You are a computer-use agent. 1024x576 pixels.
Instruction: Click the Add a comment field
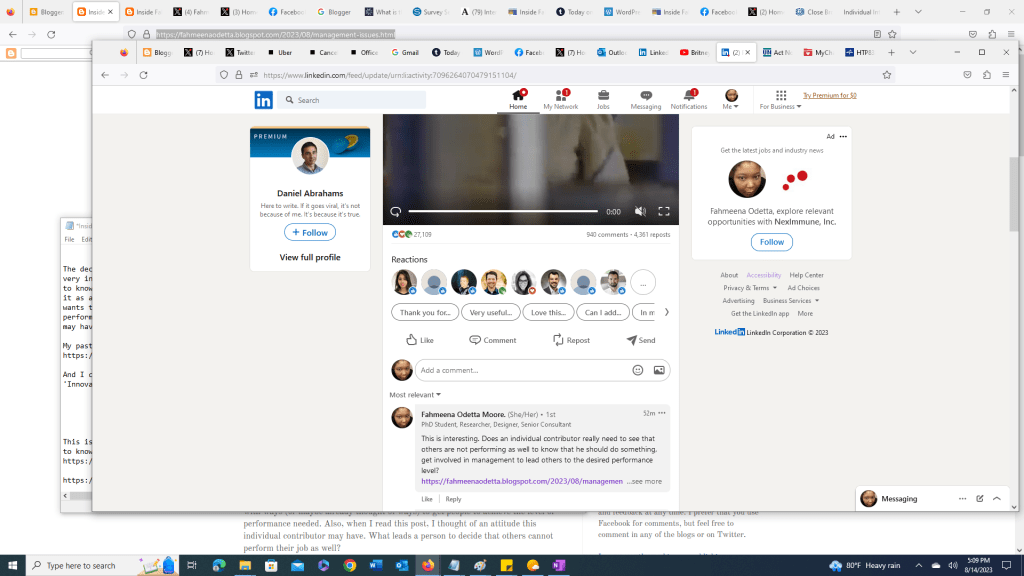pyautogui.click(x=520, y=370)
